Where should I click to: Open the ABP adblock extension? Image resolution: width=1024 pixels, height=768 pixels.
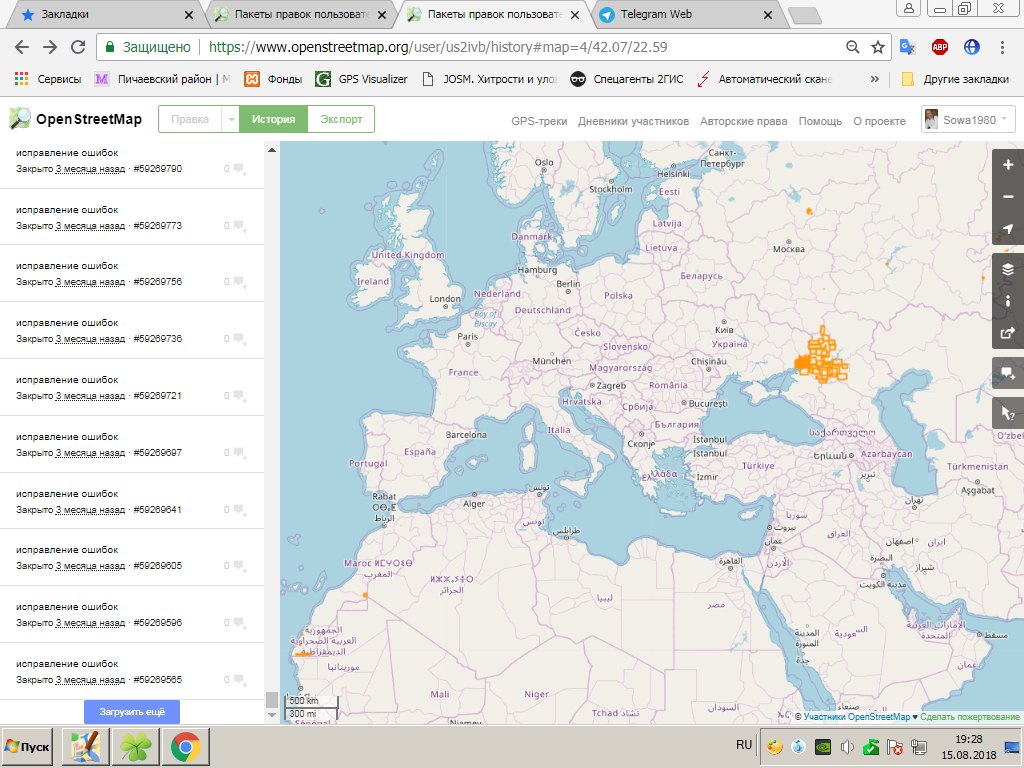(940, 47)
